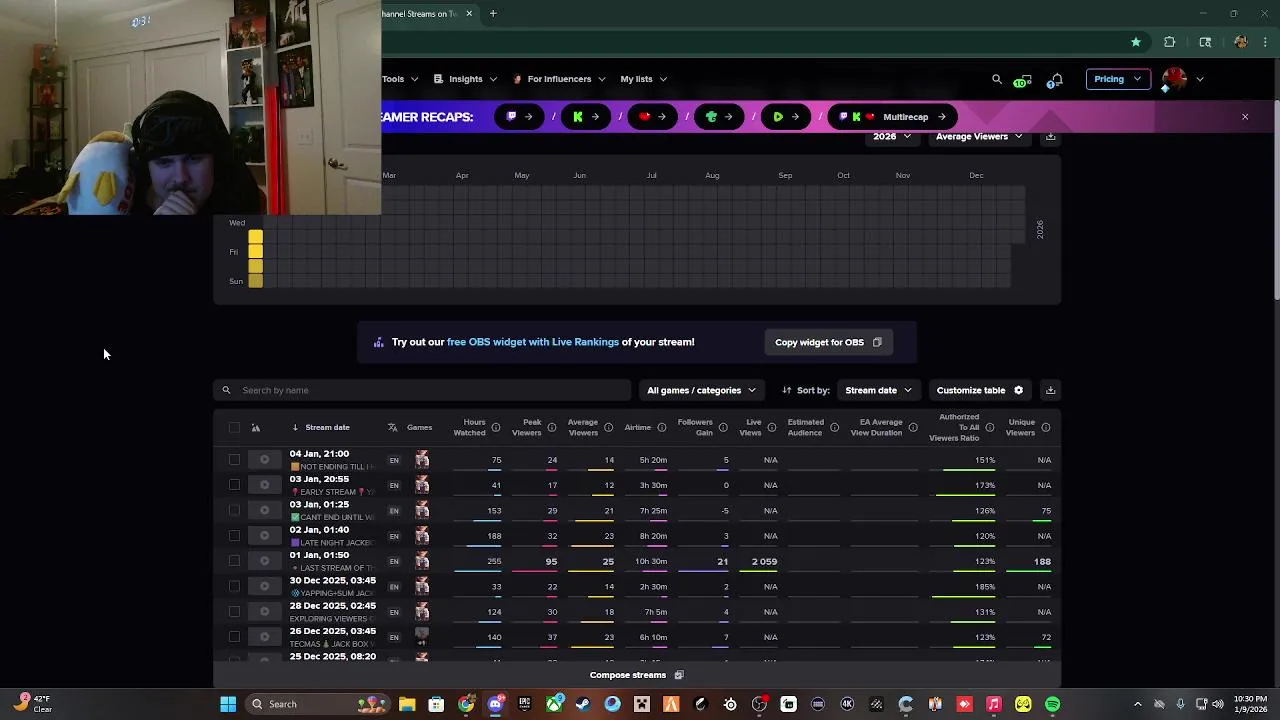Expand the 2026 year dropdown

891,137
